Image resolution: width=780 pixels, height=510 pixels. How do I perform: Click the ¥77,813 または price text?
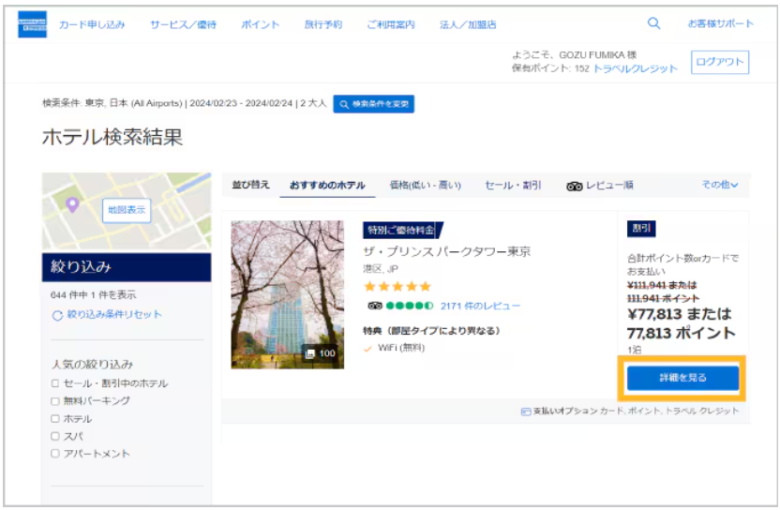[679, 314]
